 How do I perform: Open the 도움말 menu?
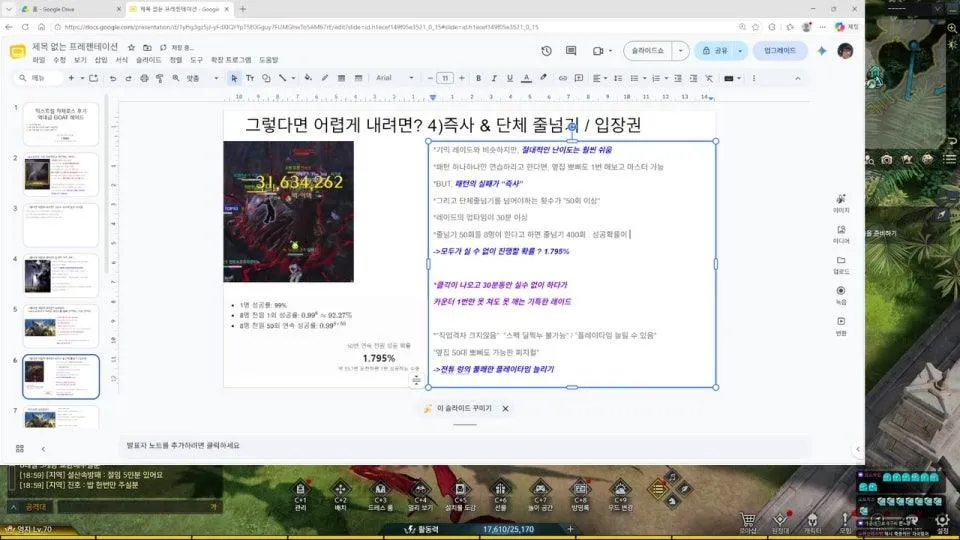tap(268, 60)
